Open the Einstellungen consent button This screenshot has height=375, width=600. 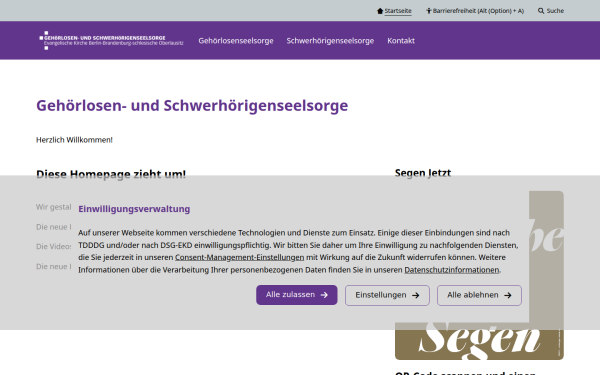[x=387, y=295]
